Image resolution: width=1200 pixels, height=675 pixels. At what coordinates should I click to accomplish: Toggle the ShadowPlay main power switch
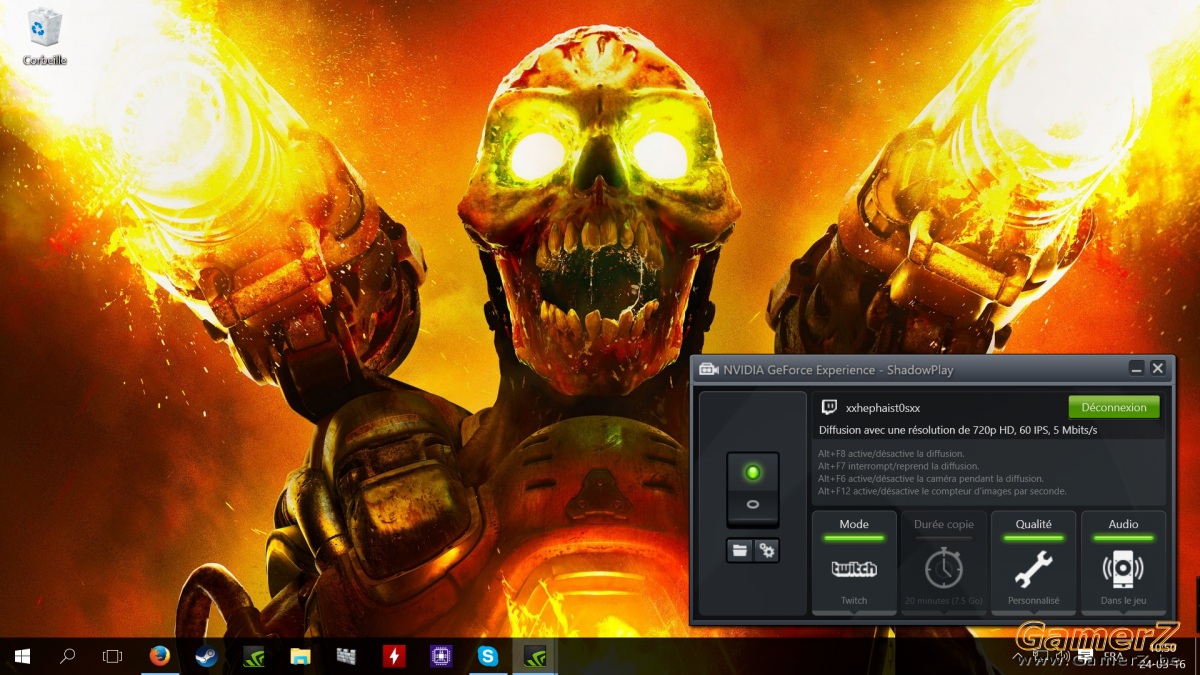(x=753, y=489)
